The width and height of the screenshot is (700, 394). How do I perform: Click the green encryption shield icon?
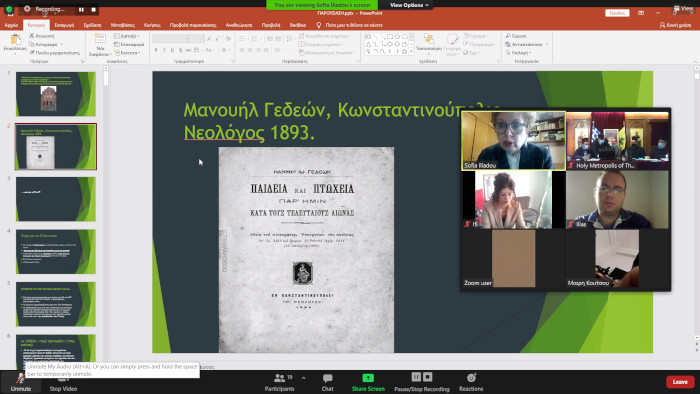[x=9, y=8]
